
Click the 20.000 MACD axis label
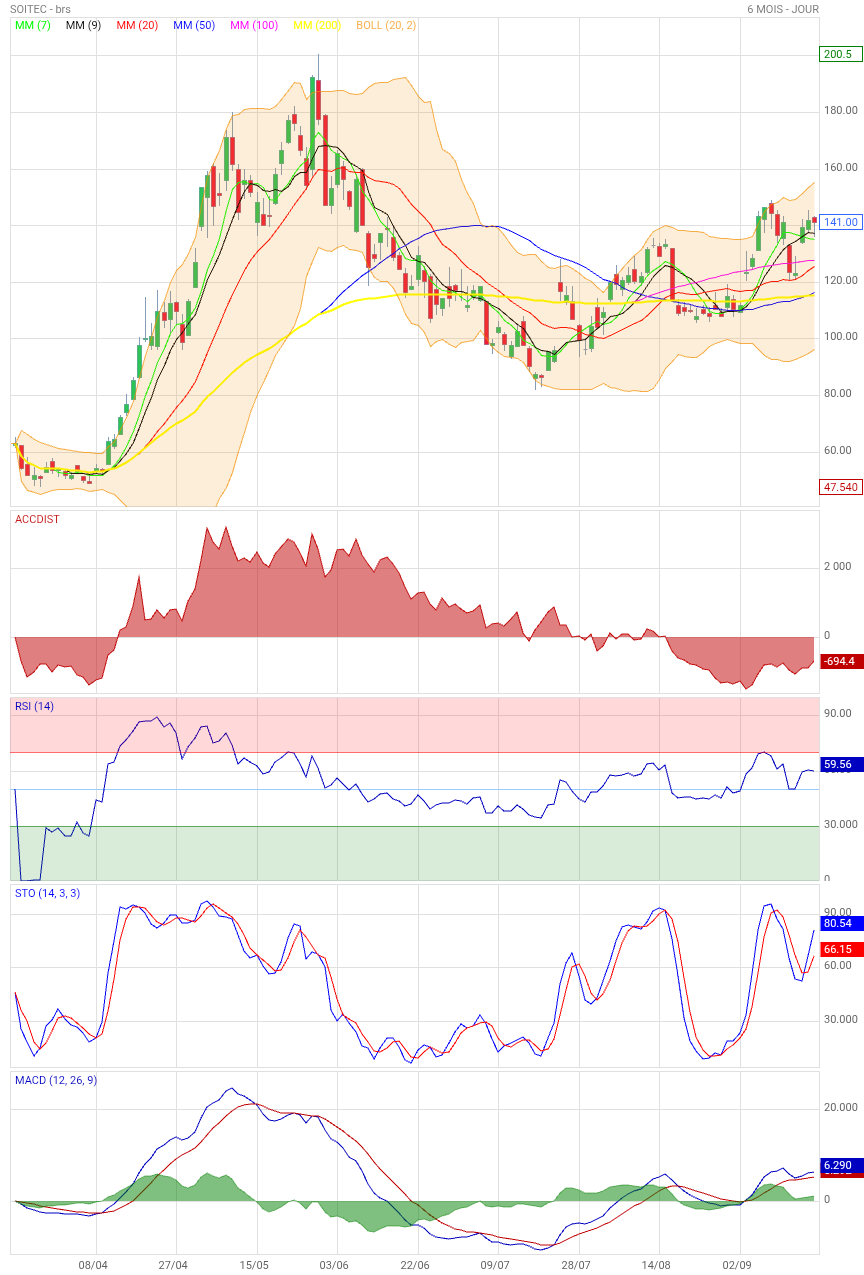841,1107
